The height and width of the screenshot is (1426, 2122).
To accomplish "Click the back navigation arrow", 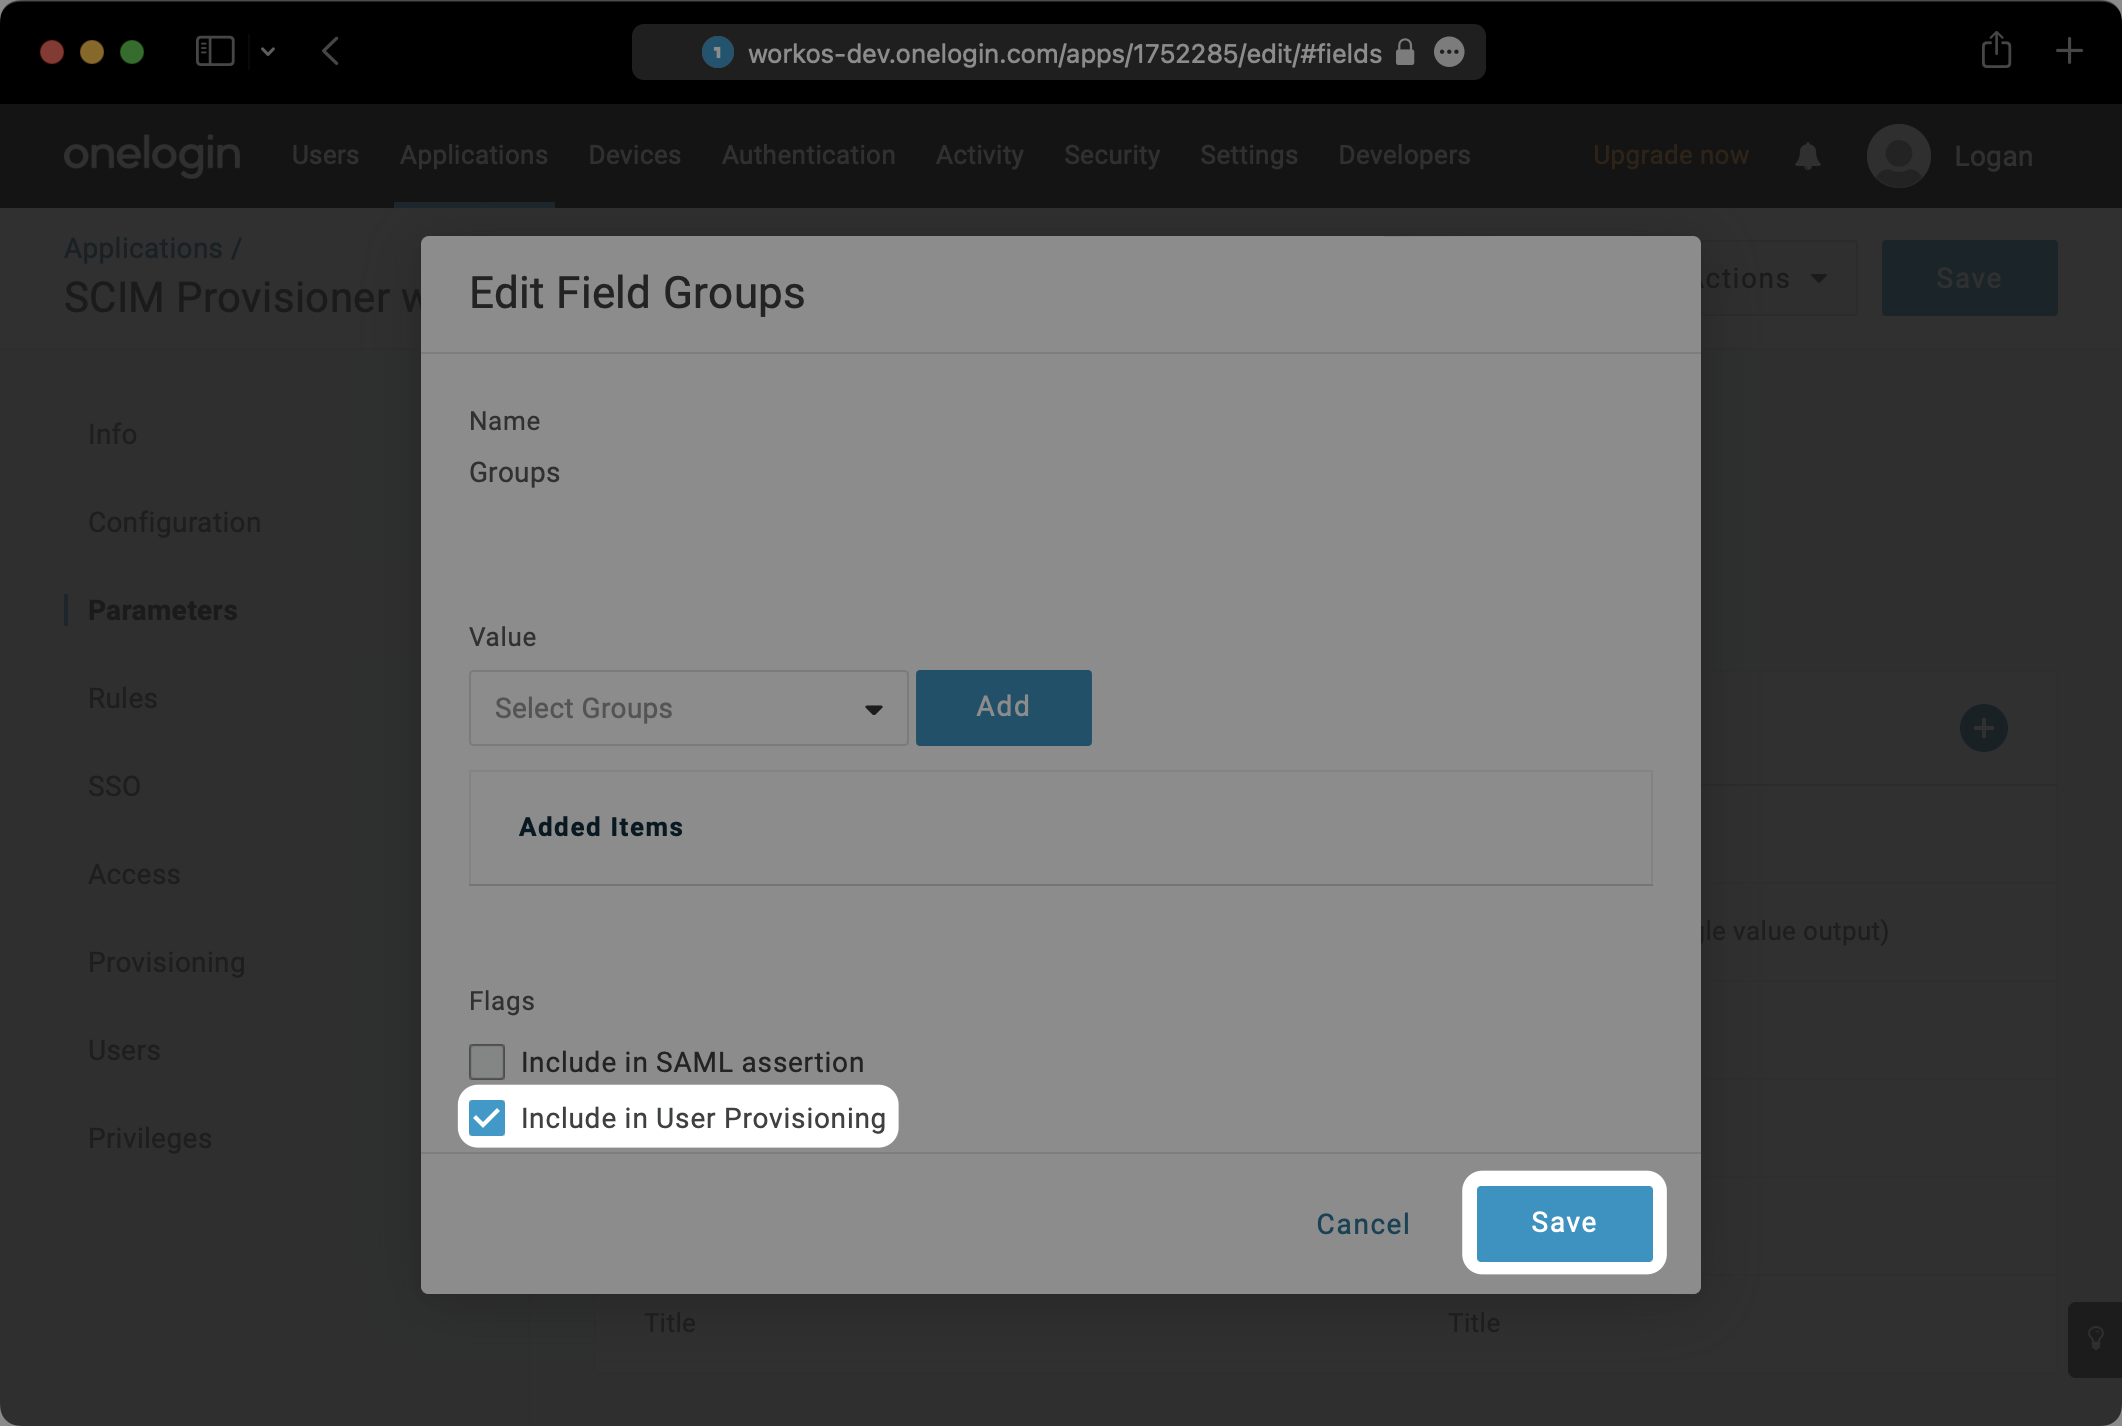I will pos(330,52).
